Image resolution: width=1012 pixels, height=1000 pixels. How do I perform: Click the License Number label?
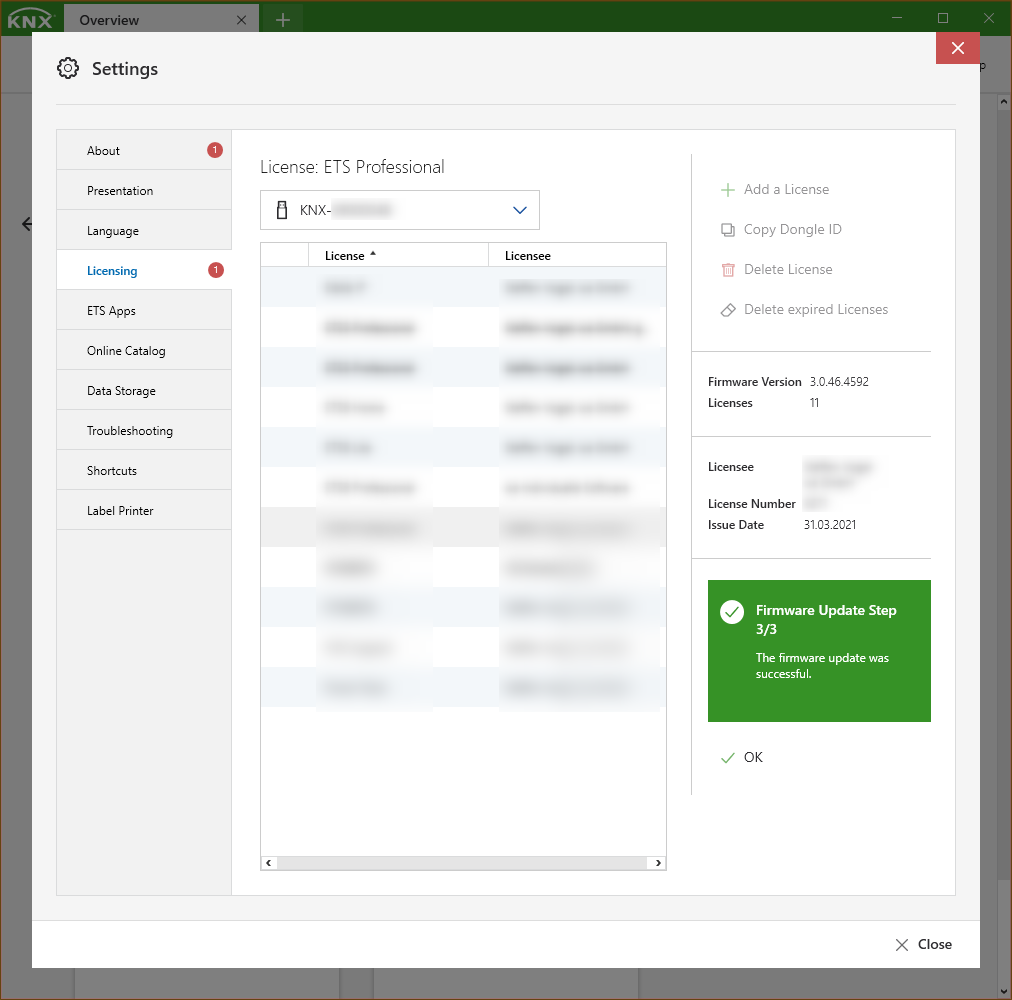pos(751,504)
